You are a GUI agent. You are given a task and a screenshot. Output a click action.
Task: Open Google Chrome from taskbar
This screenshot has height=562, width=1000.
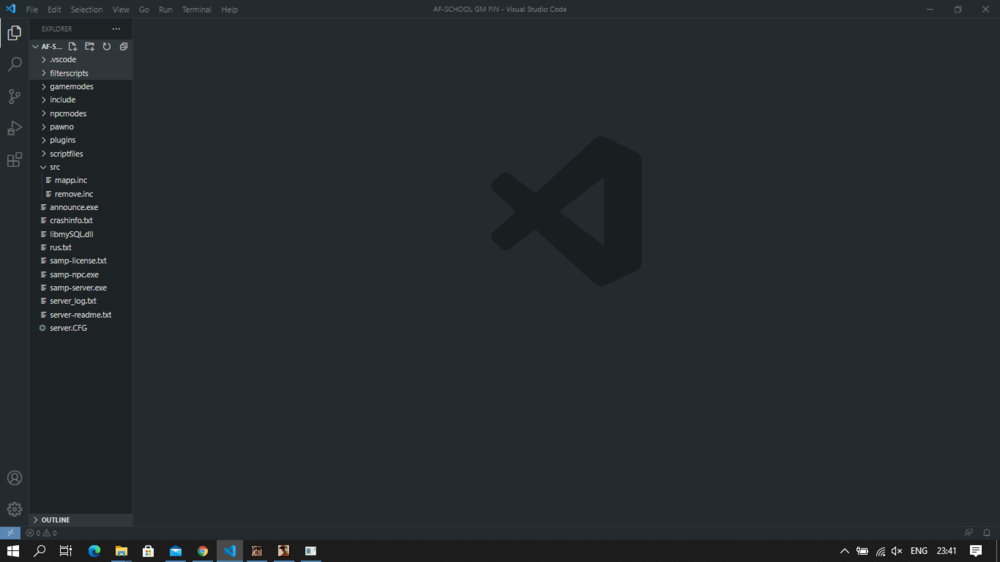coord(203,551)
